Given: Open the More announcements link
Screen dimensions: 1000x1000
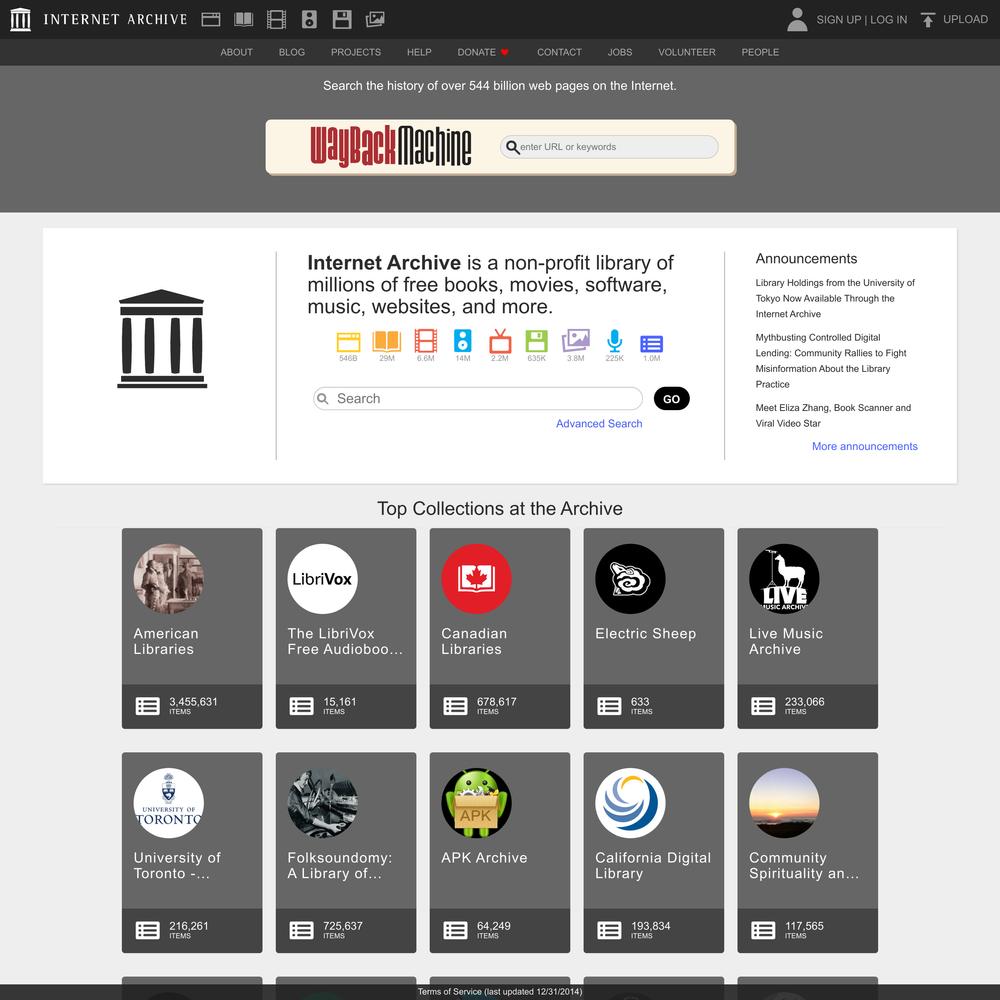Looking at the screenshot, I should tap(865, 446).
